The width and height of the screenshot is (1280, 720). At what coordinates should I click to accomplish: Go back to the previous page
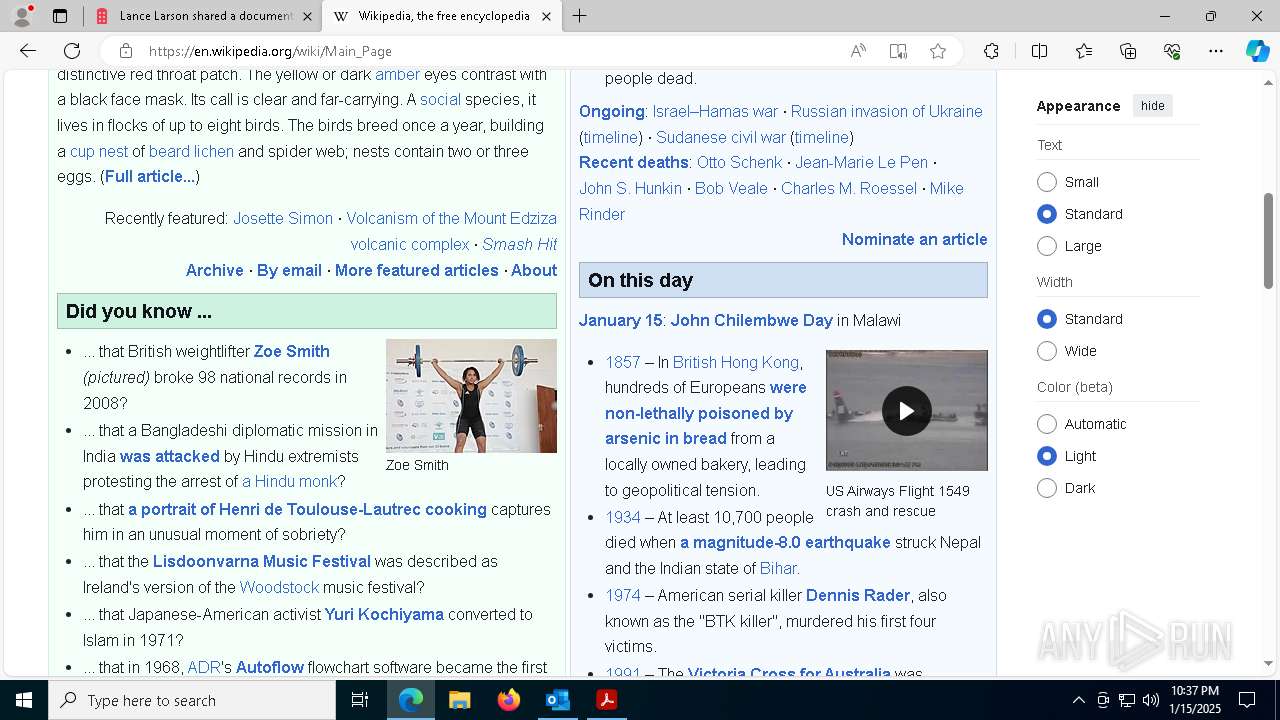click(x=28, y=51)
